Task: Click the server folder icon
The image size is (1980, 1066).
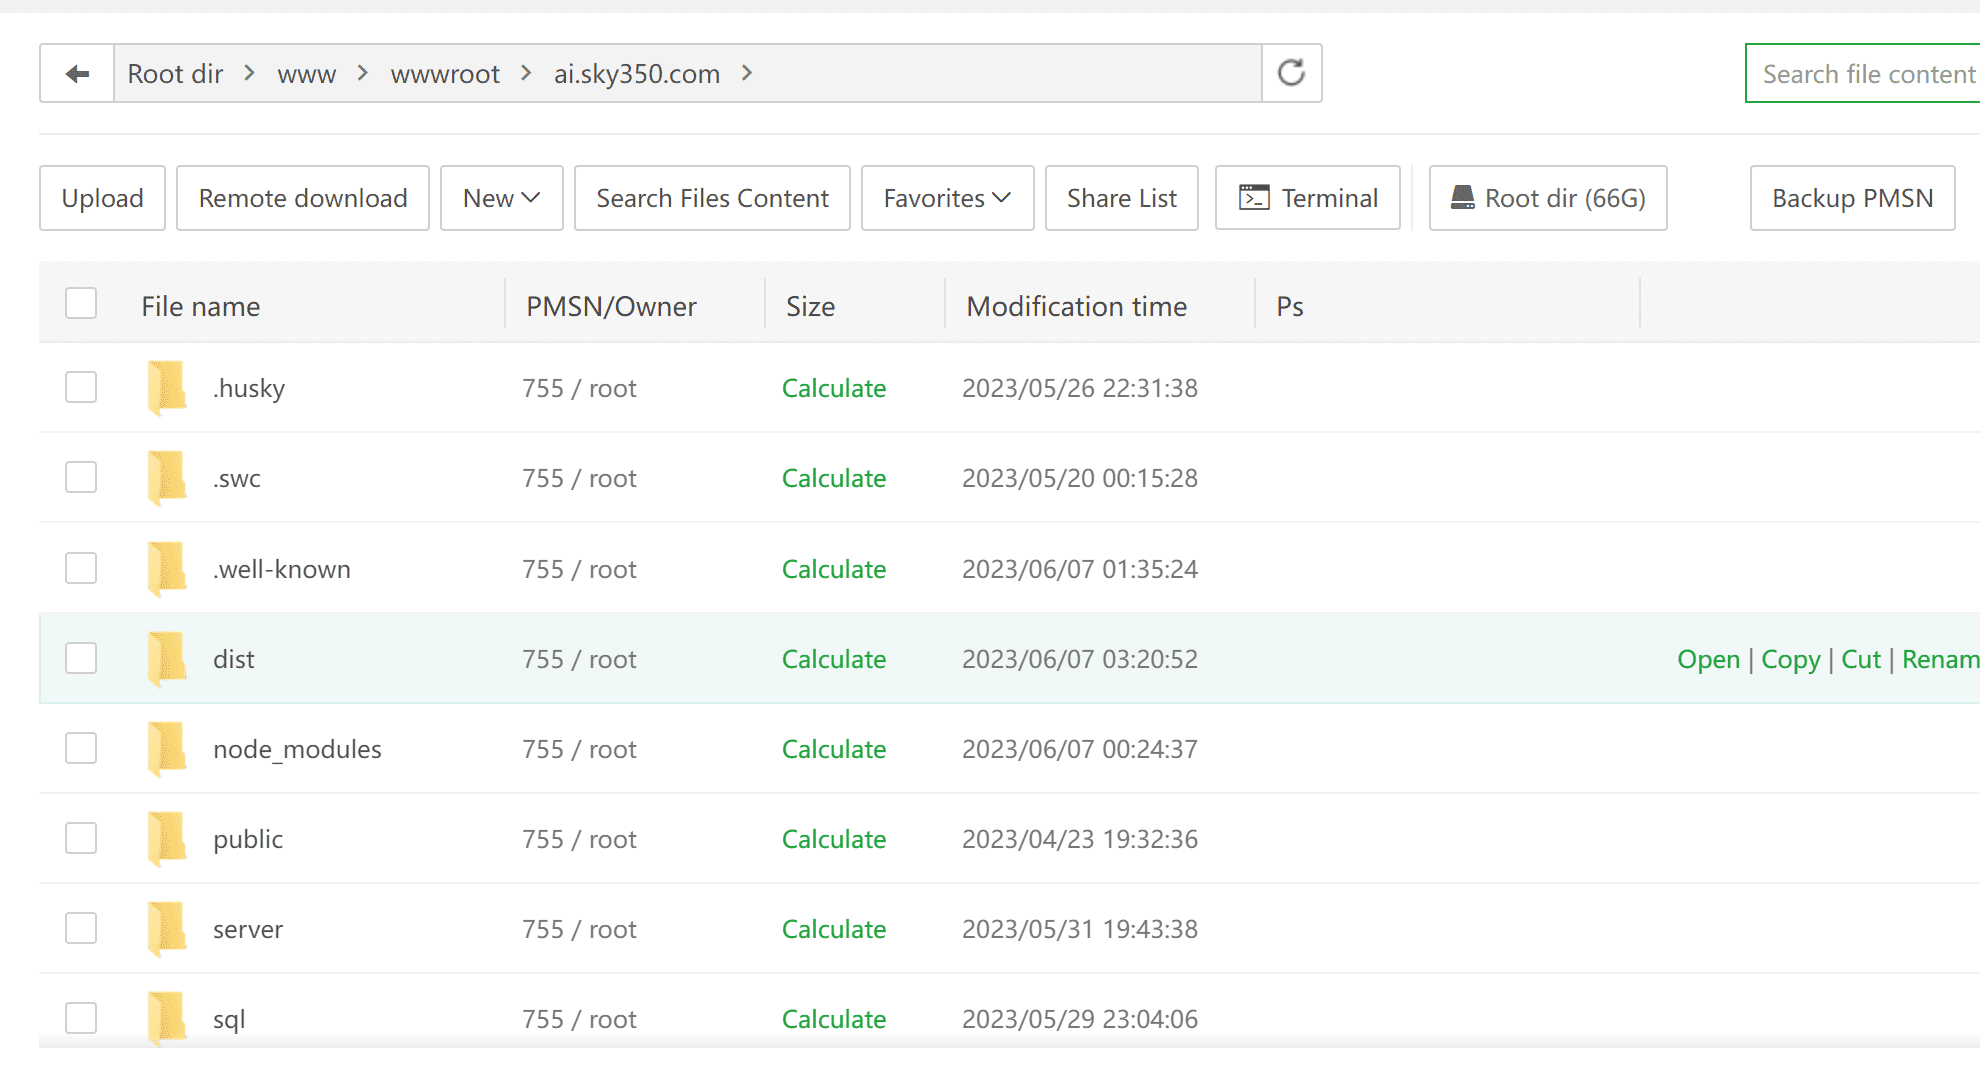Action: (x=166, y=929)
